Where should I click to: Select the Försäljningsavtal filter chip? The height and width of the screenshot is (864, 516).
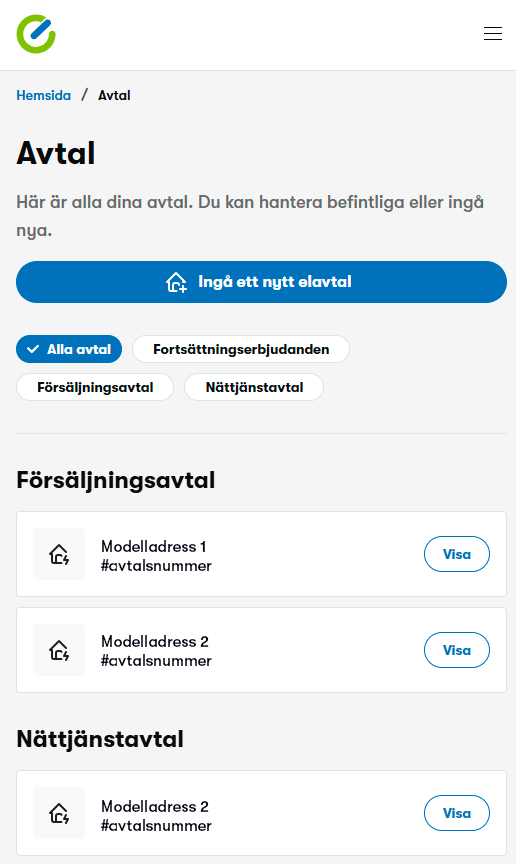[x=95, y=387]
